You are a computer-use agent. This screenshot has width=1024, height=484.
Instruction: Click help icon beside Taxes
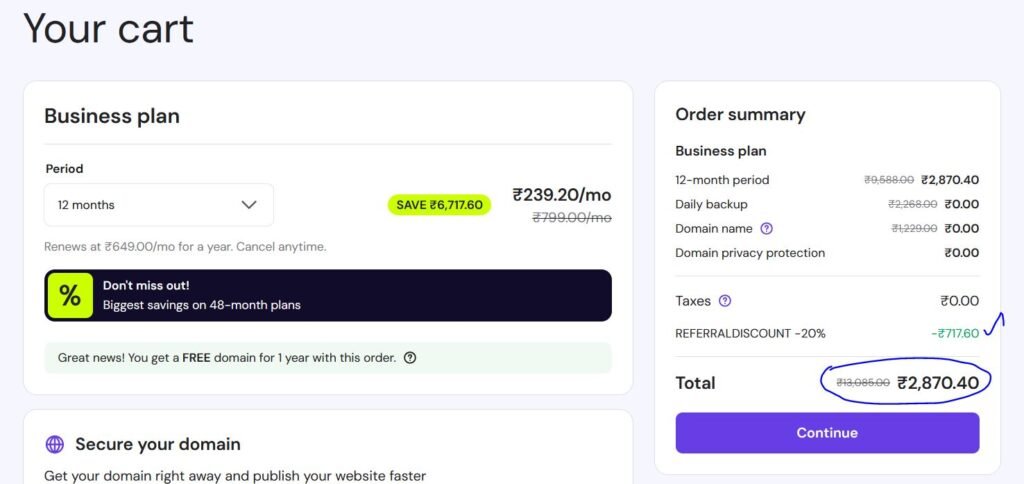click(725, 301)
